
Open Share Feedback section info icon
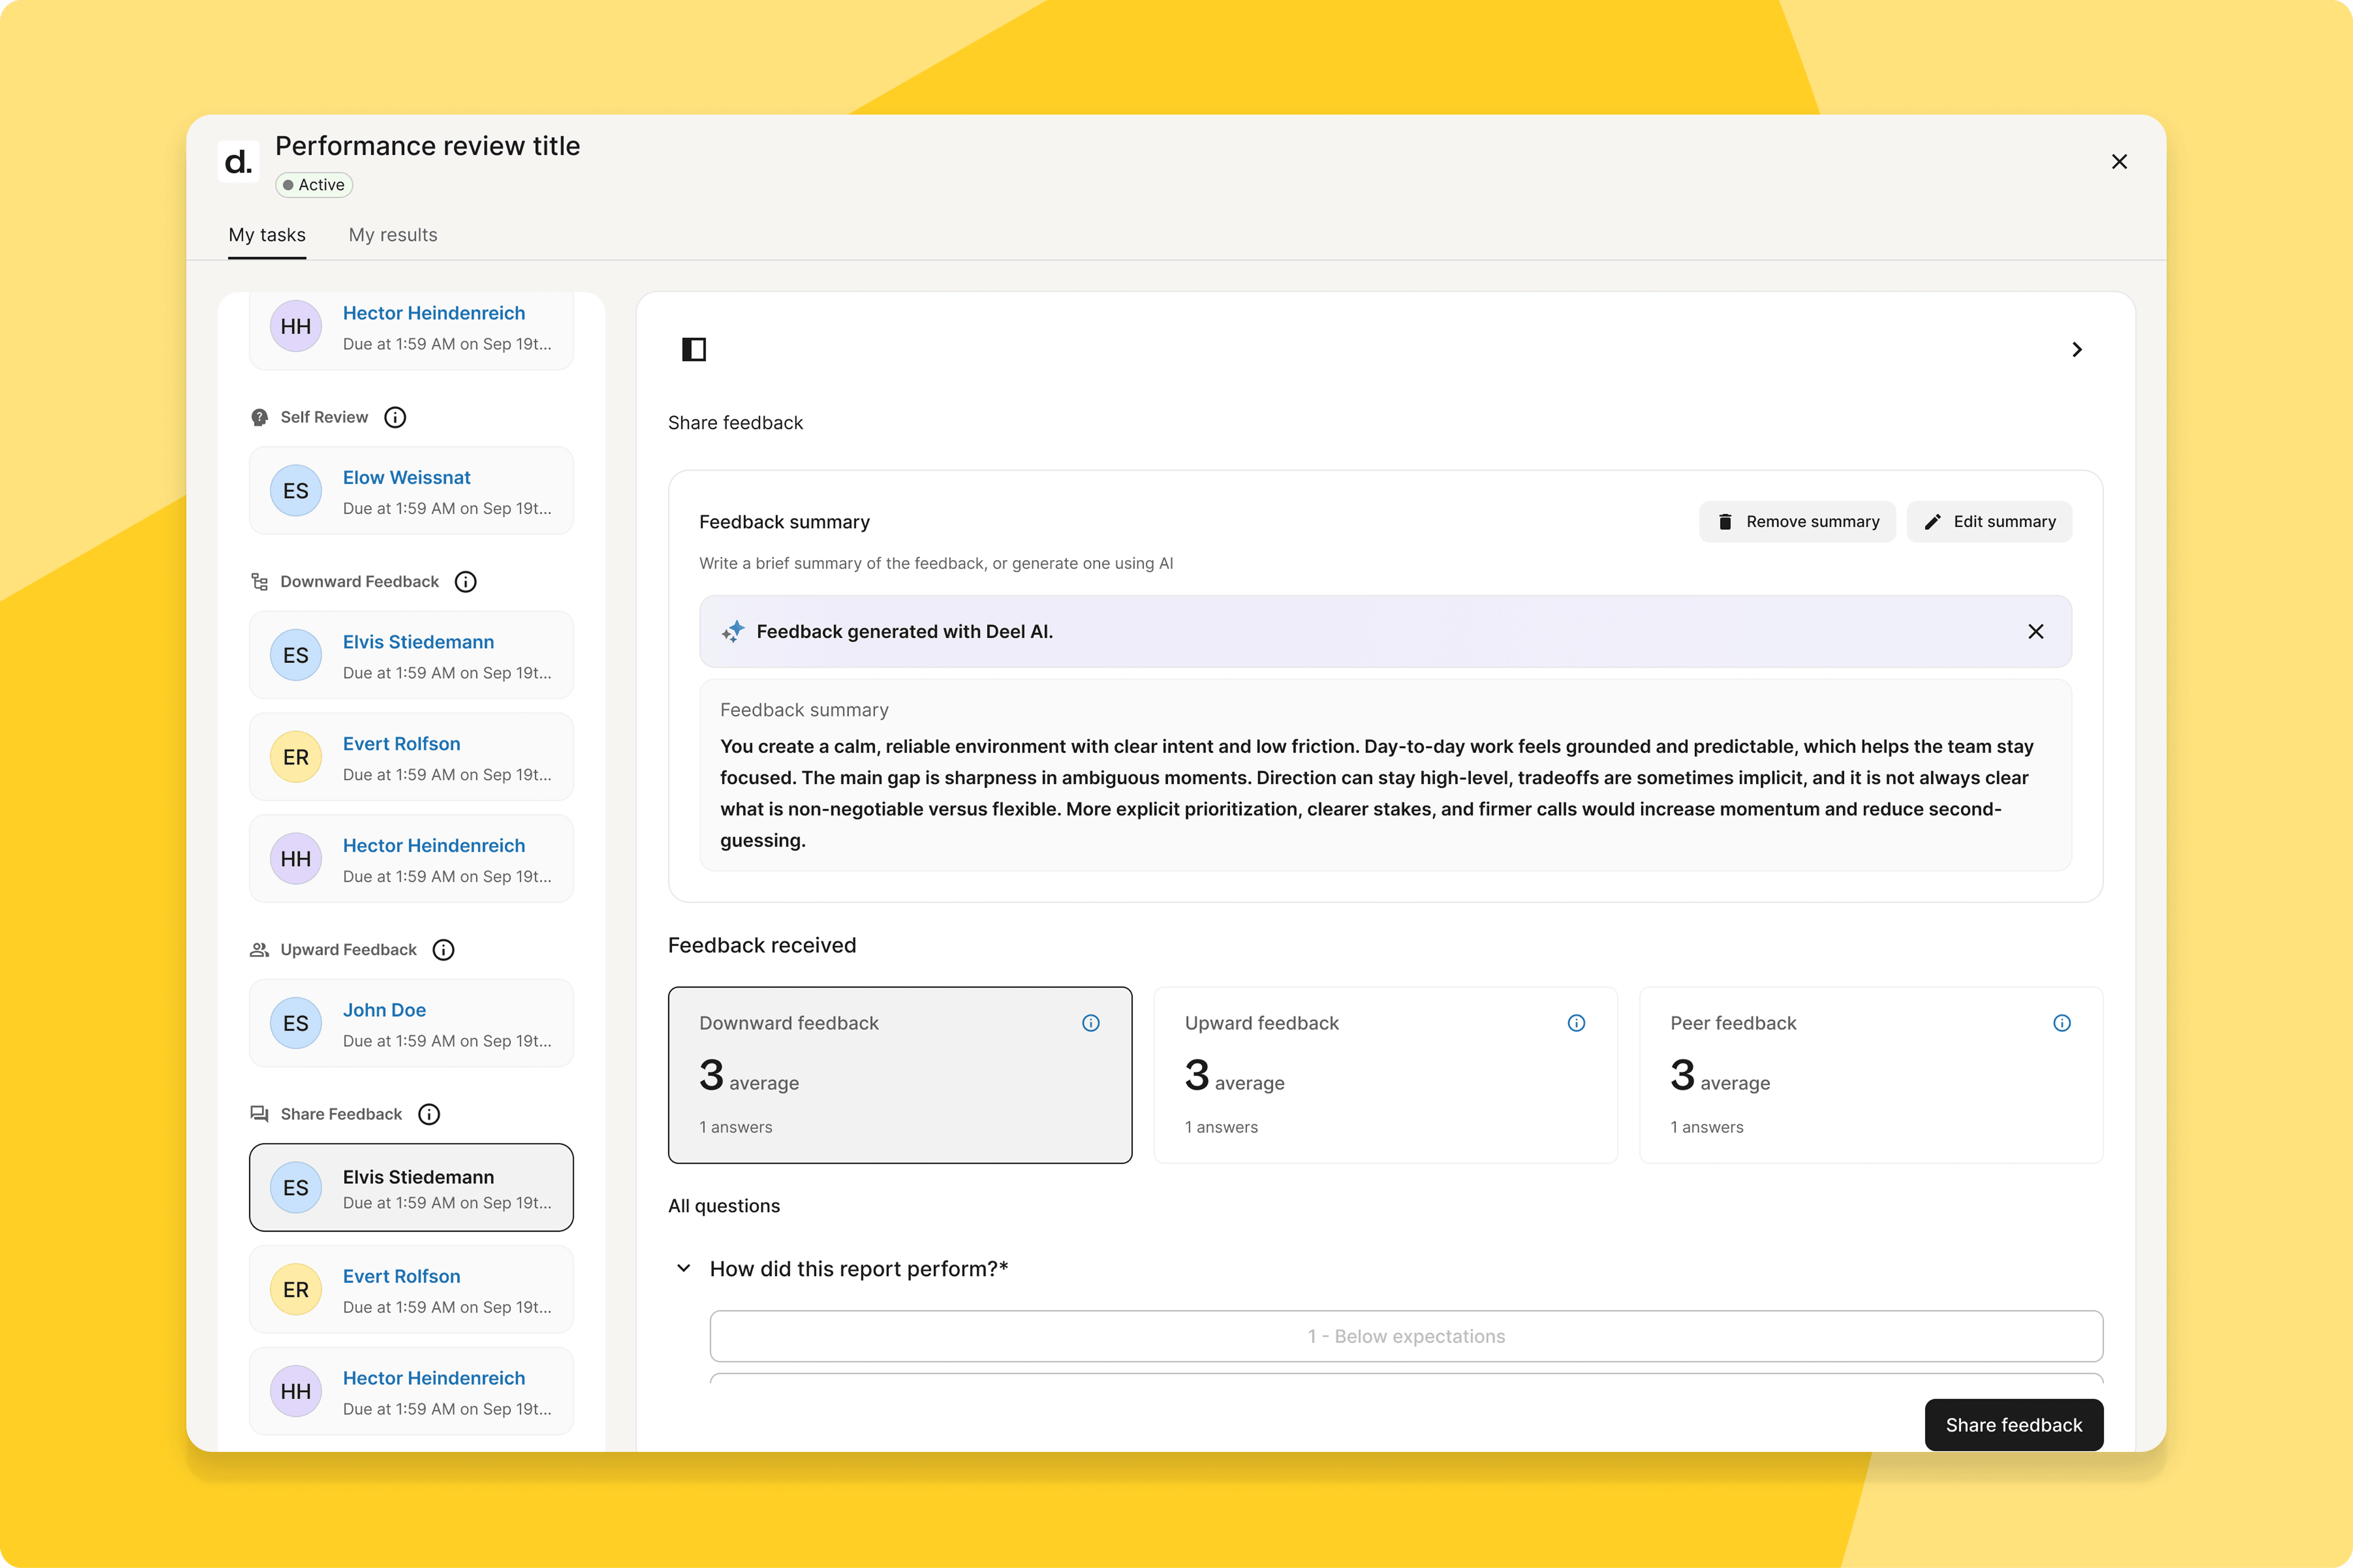429,1114
